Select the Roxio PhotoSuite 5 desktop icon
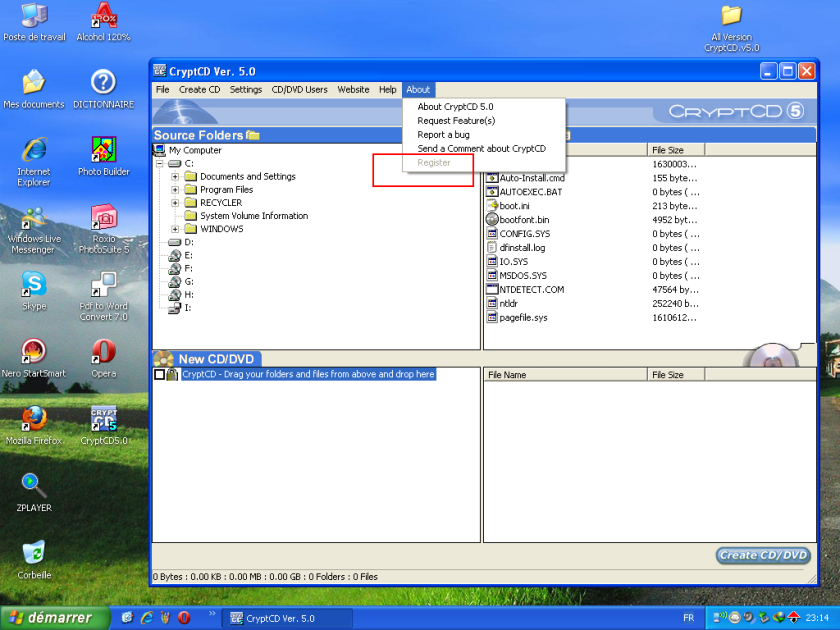The image size is (840, 630). 103,229
